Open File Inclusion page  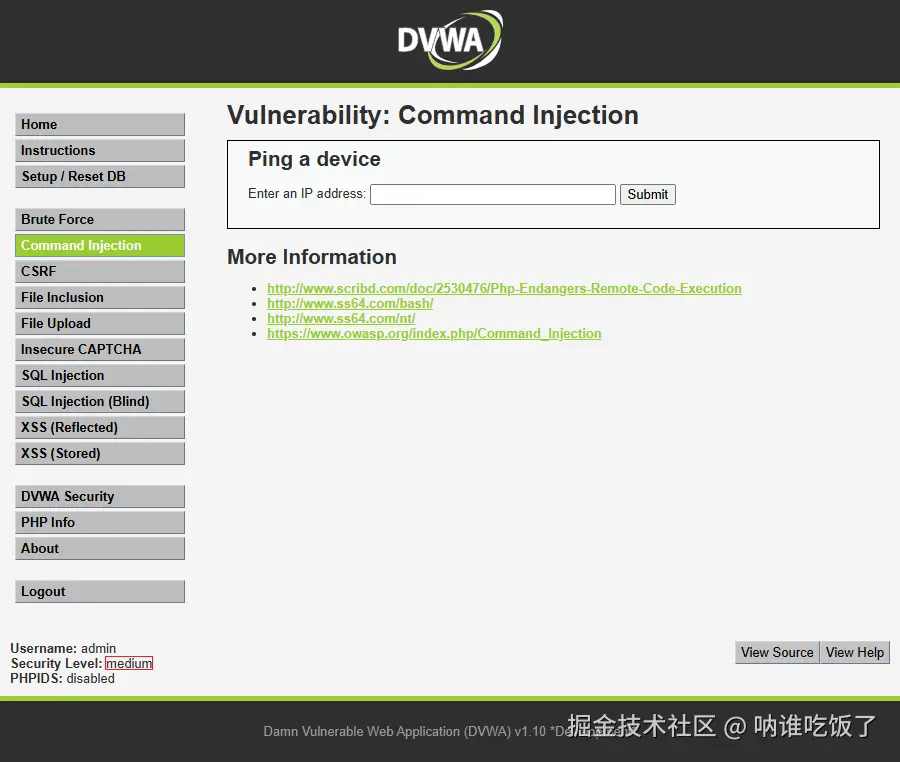coord(100,297)
